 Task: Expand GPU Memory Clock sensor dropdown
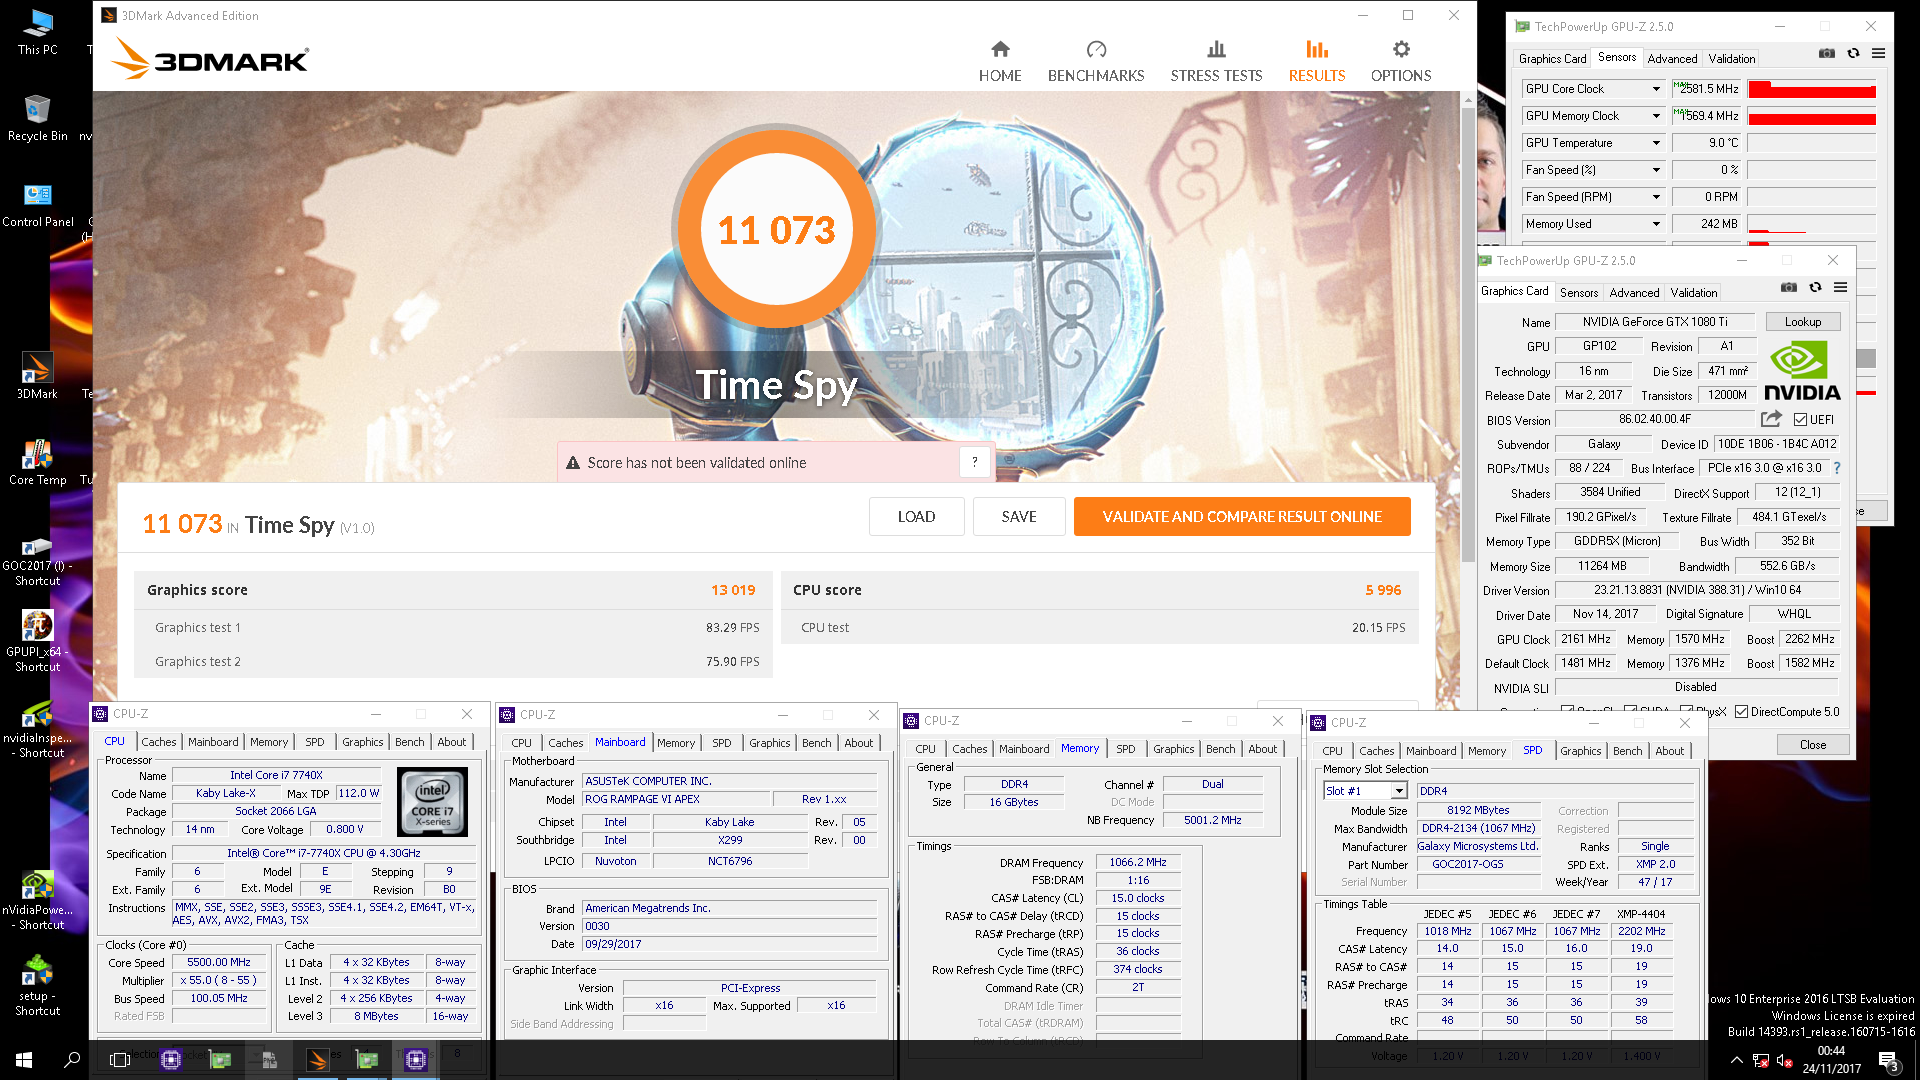(1656, 116)
